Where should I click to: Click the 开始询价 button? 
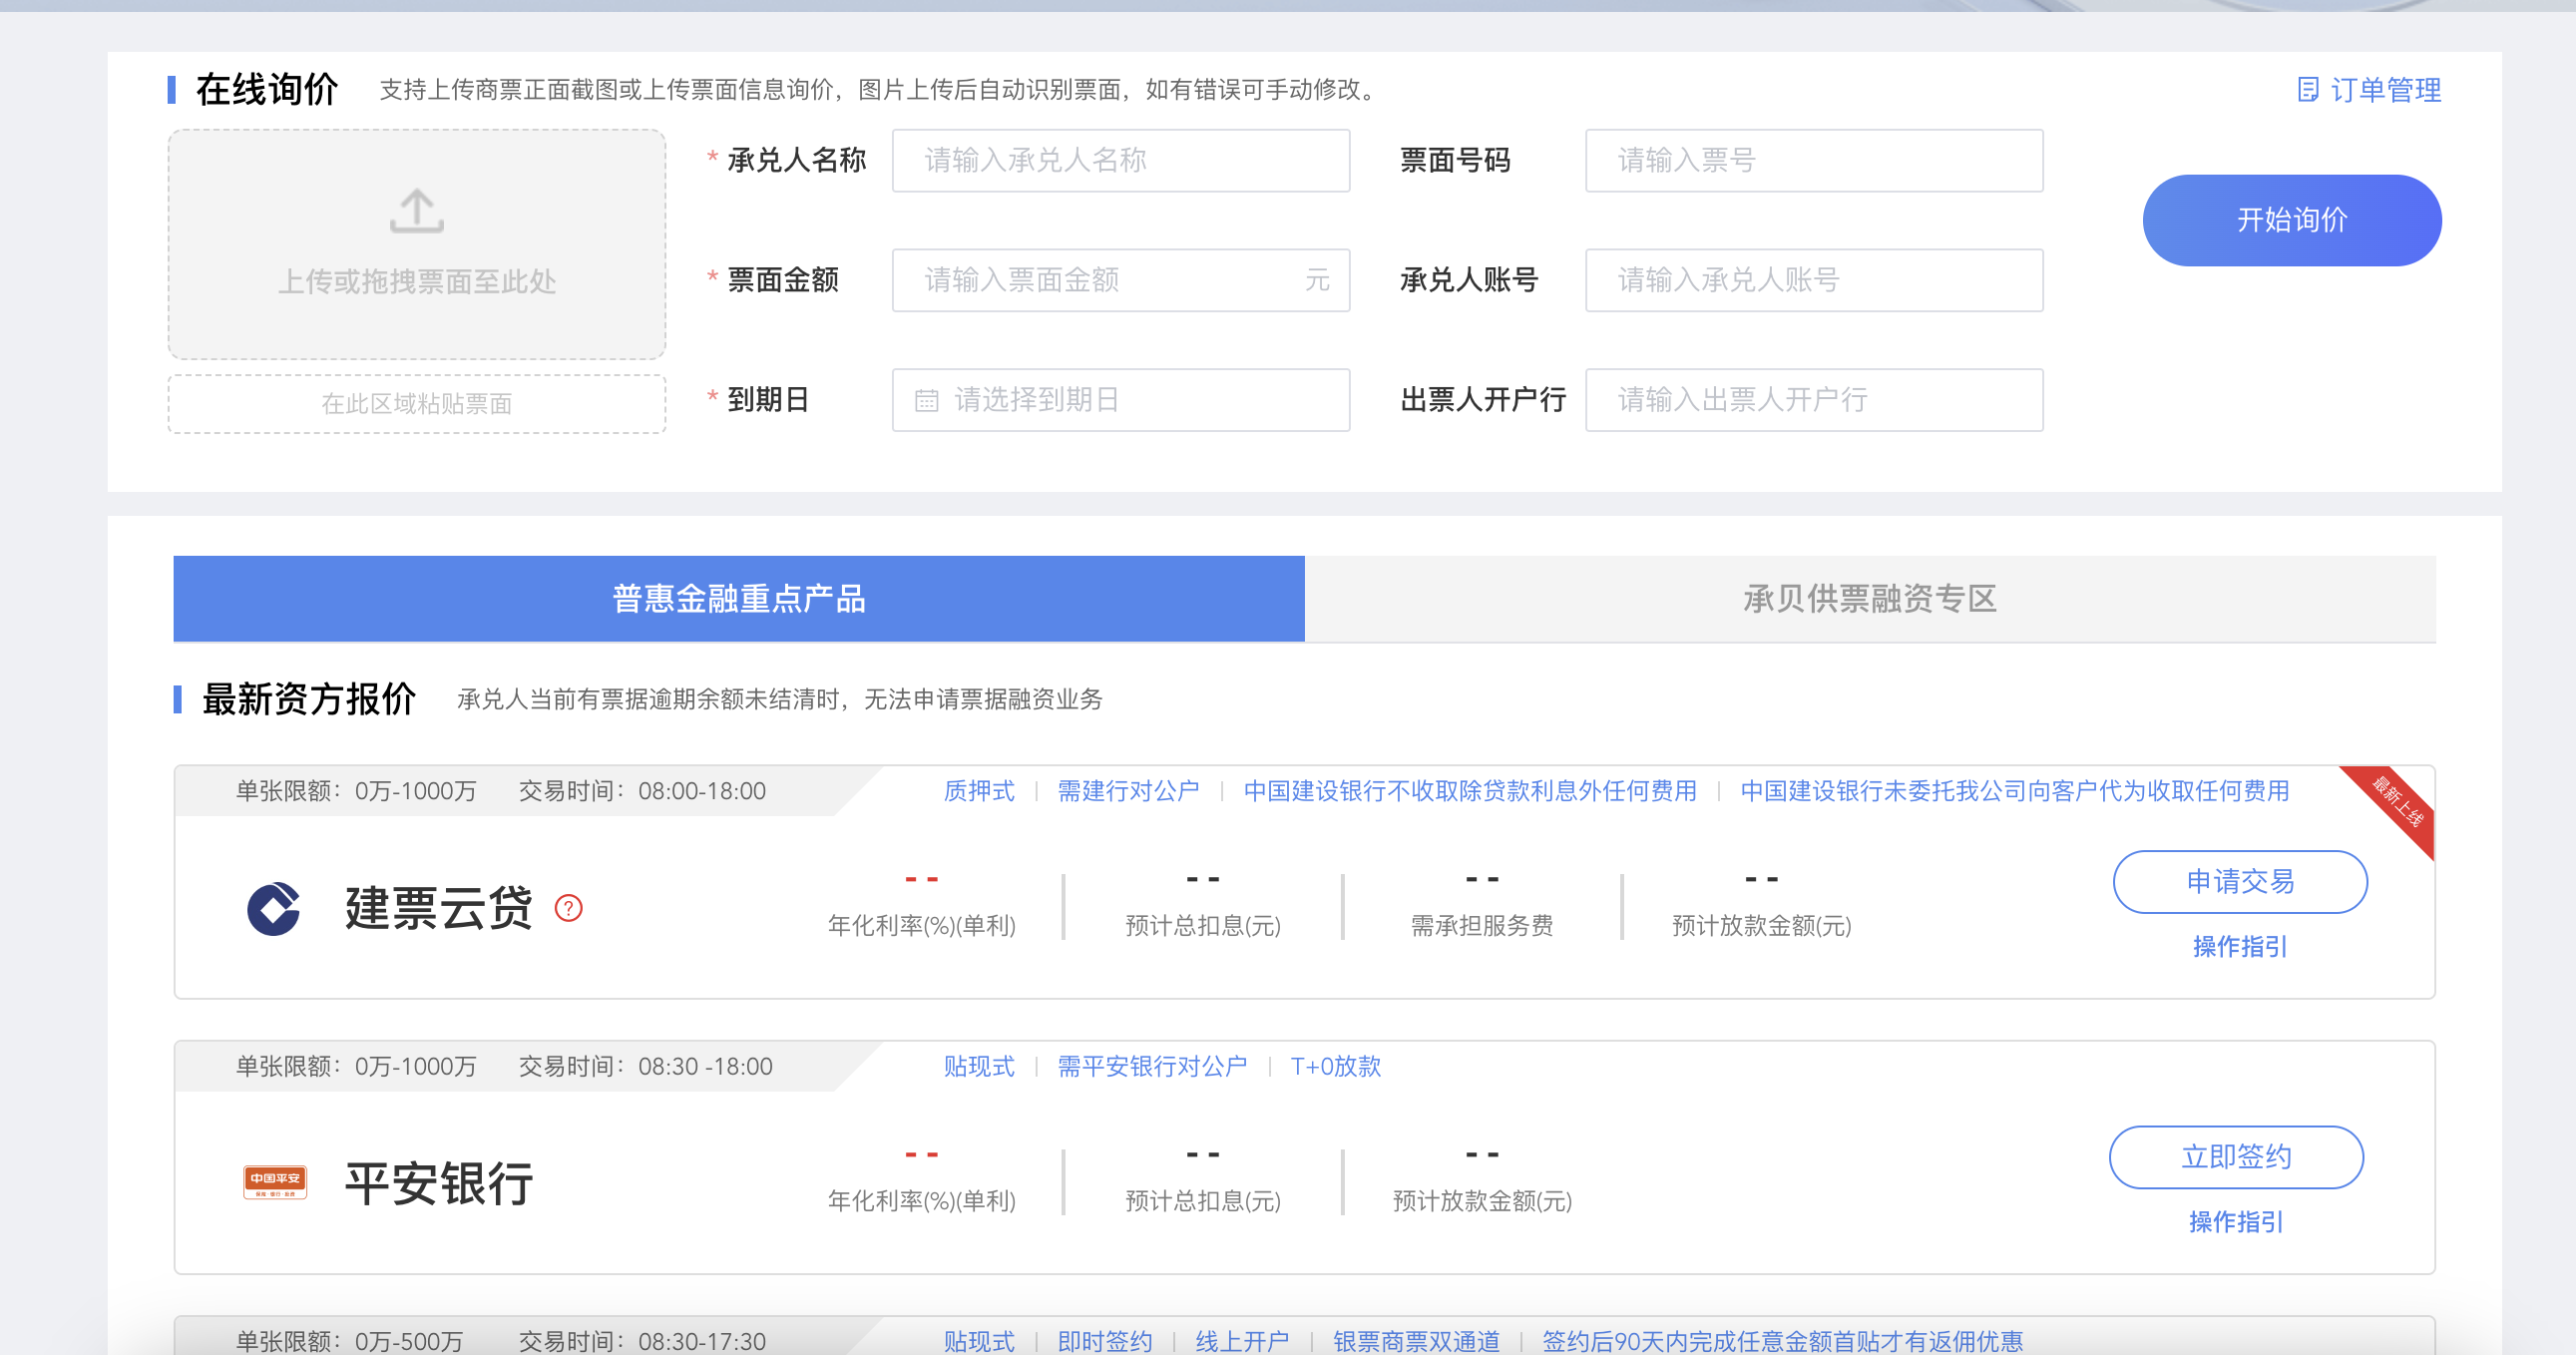pyautogui.click(x=2291, y=220)
